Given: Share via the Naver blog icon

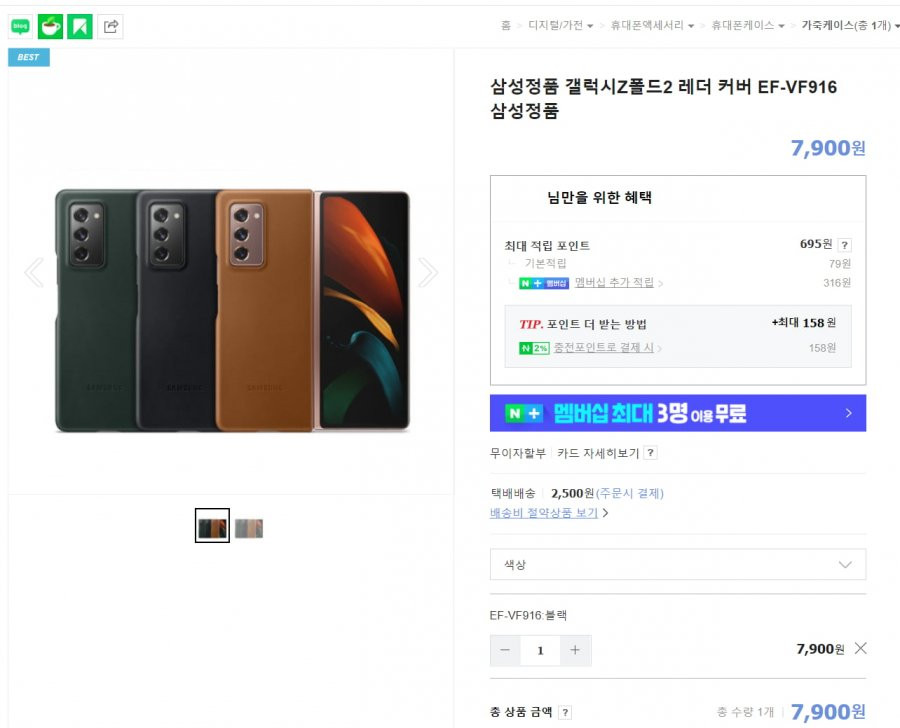Looking at the screenshot, I should coord(20,26).
